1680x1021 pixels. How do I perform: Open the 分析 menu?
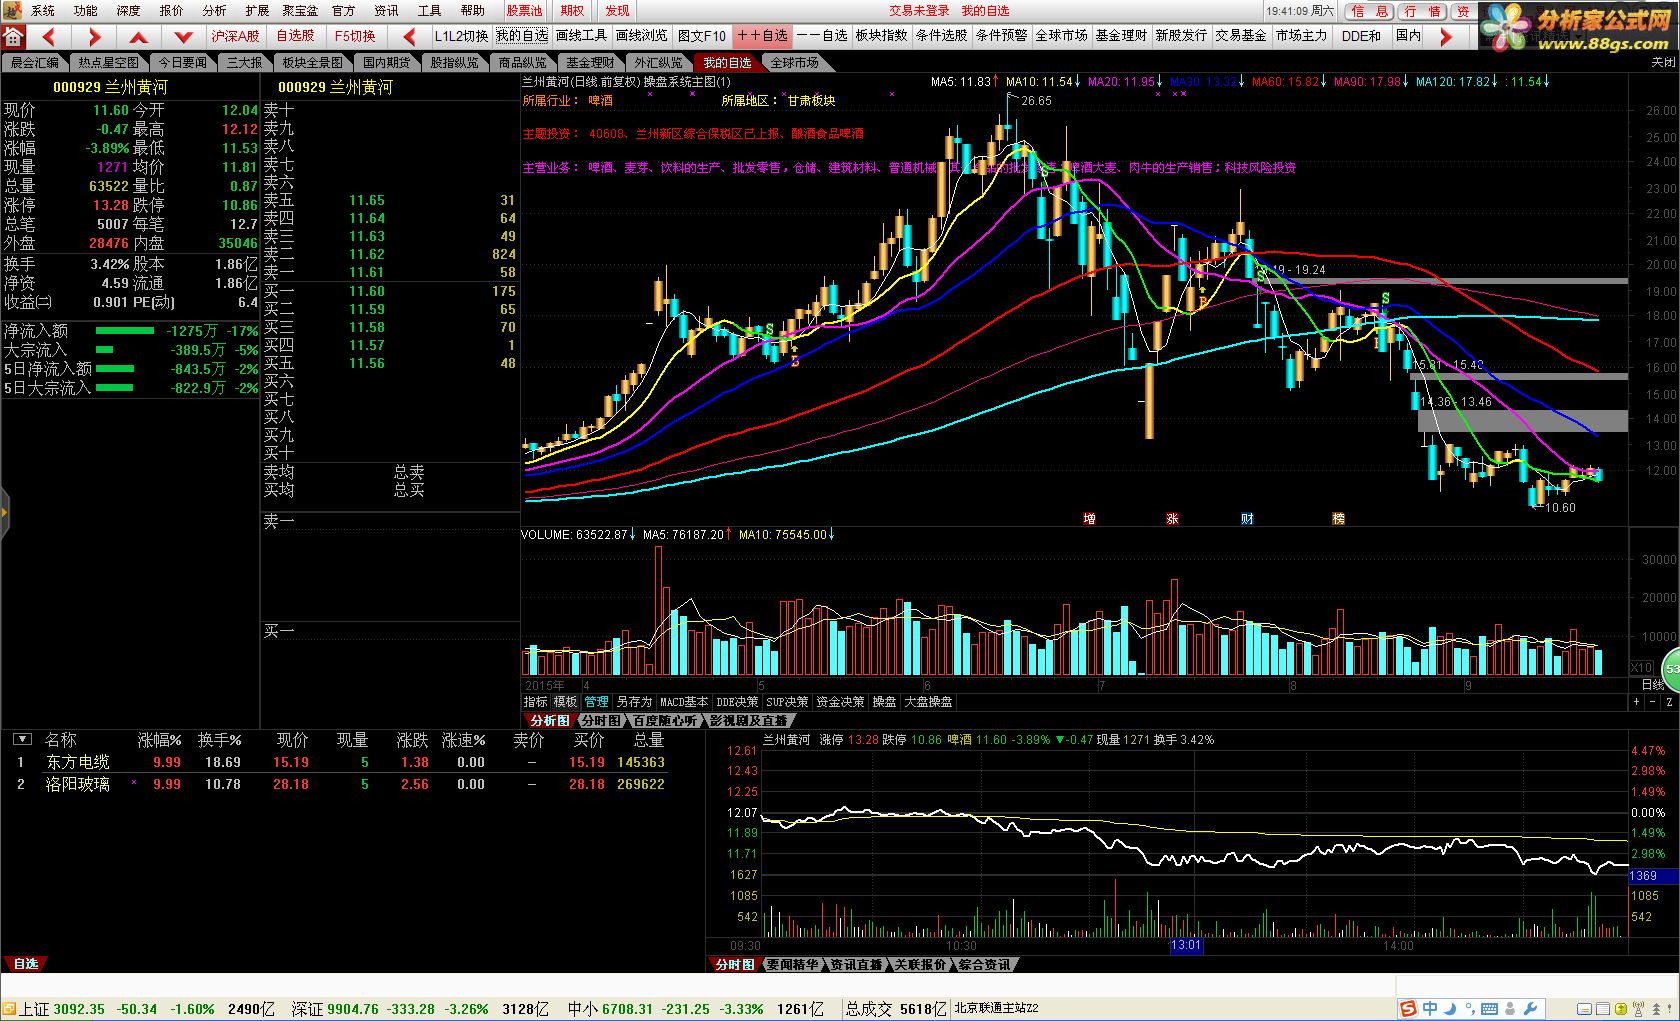click(214, 11)
